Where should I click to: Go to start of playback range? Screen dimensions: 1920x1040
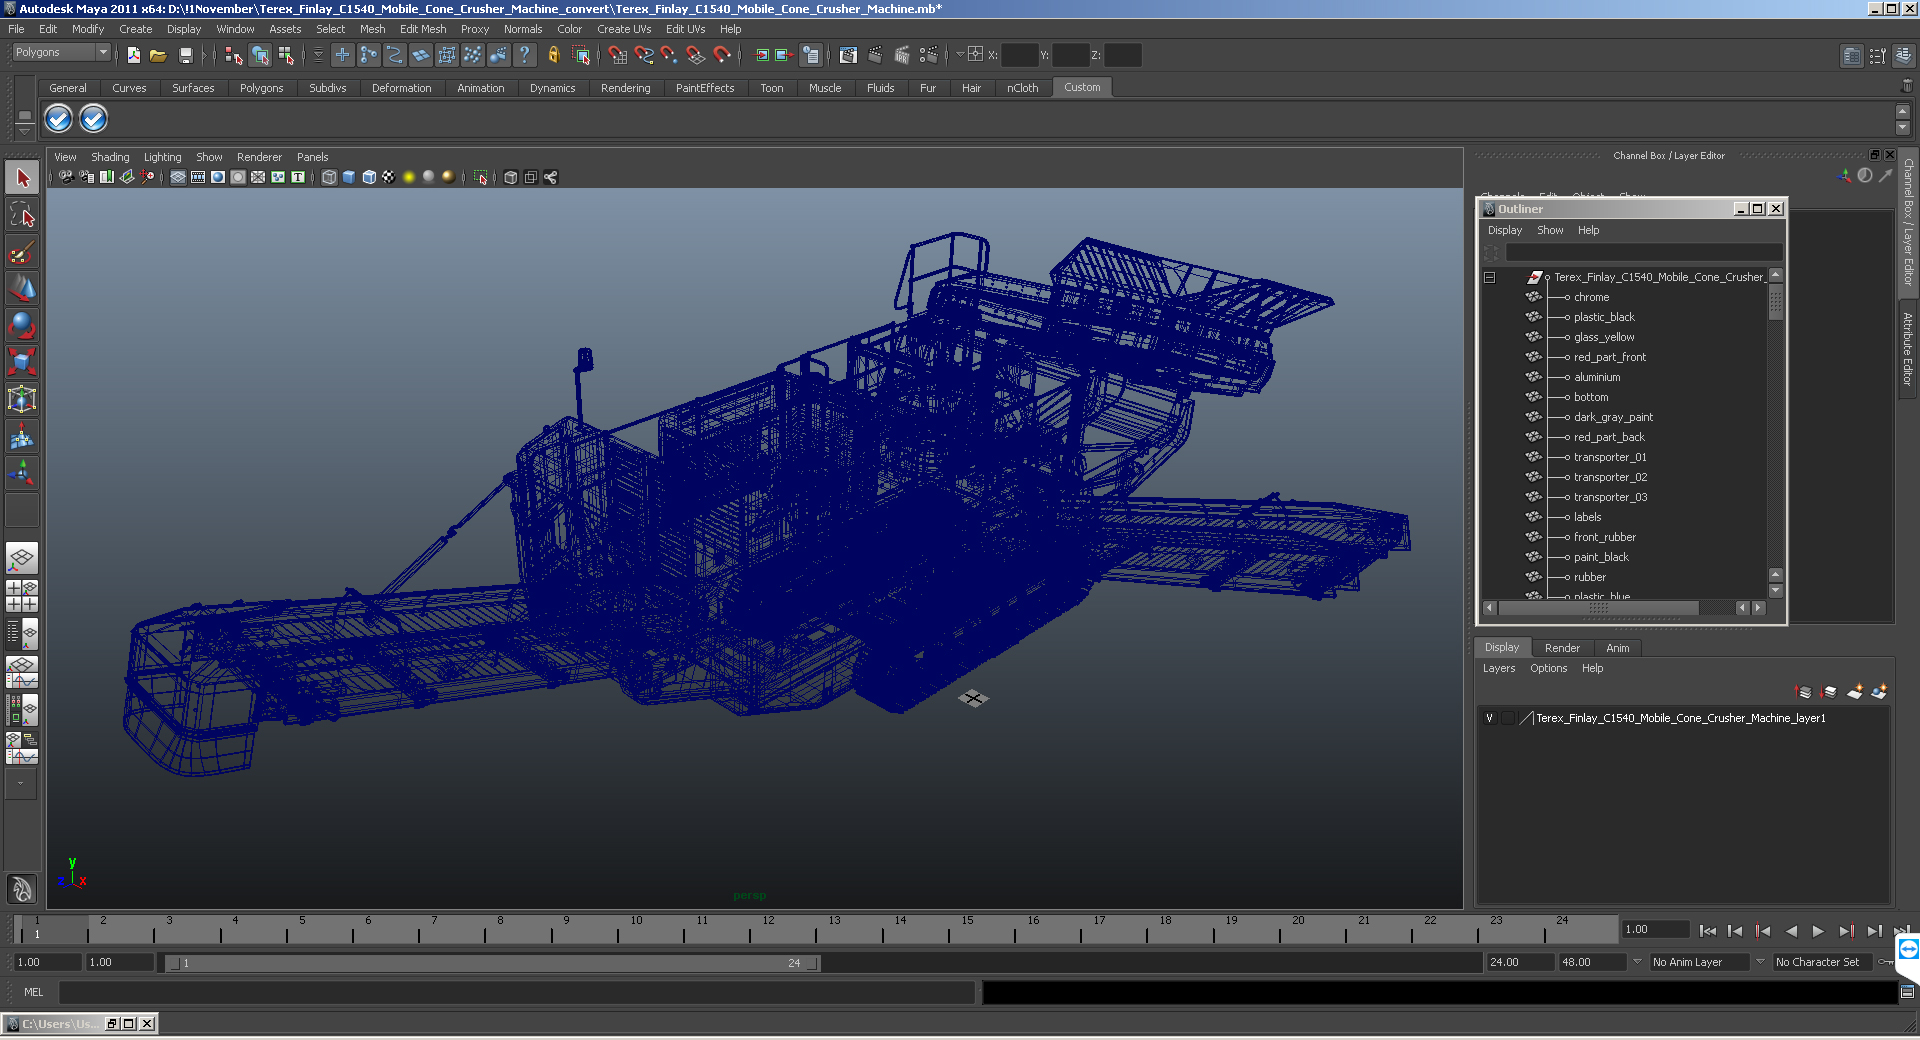pos(1707,931)
